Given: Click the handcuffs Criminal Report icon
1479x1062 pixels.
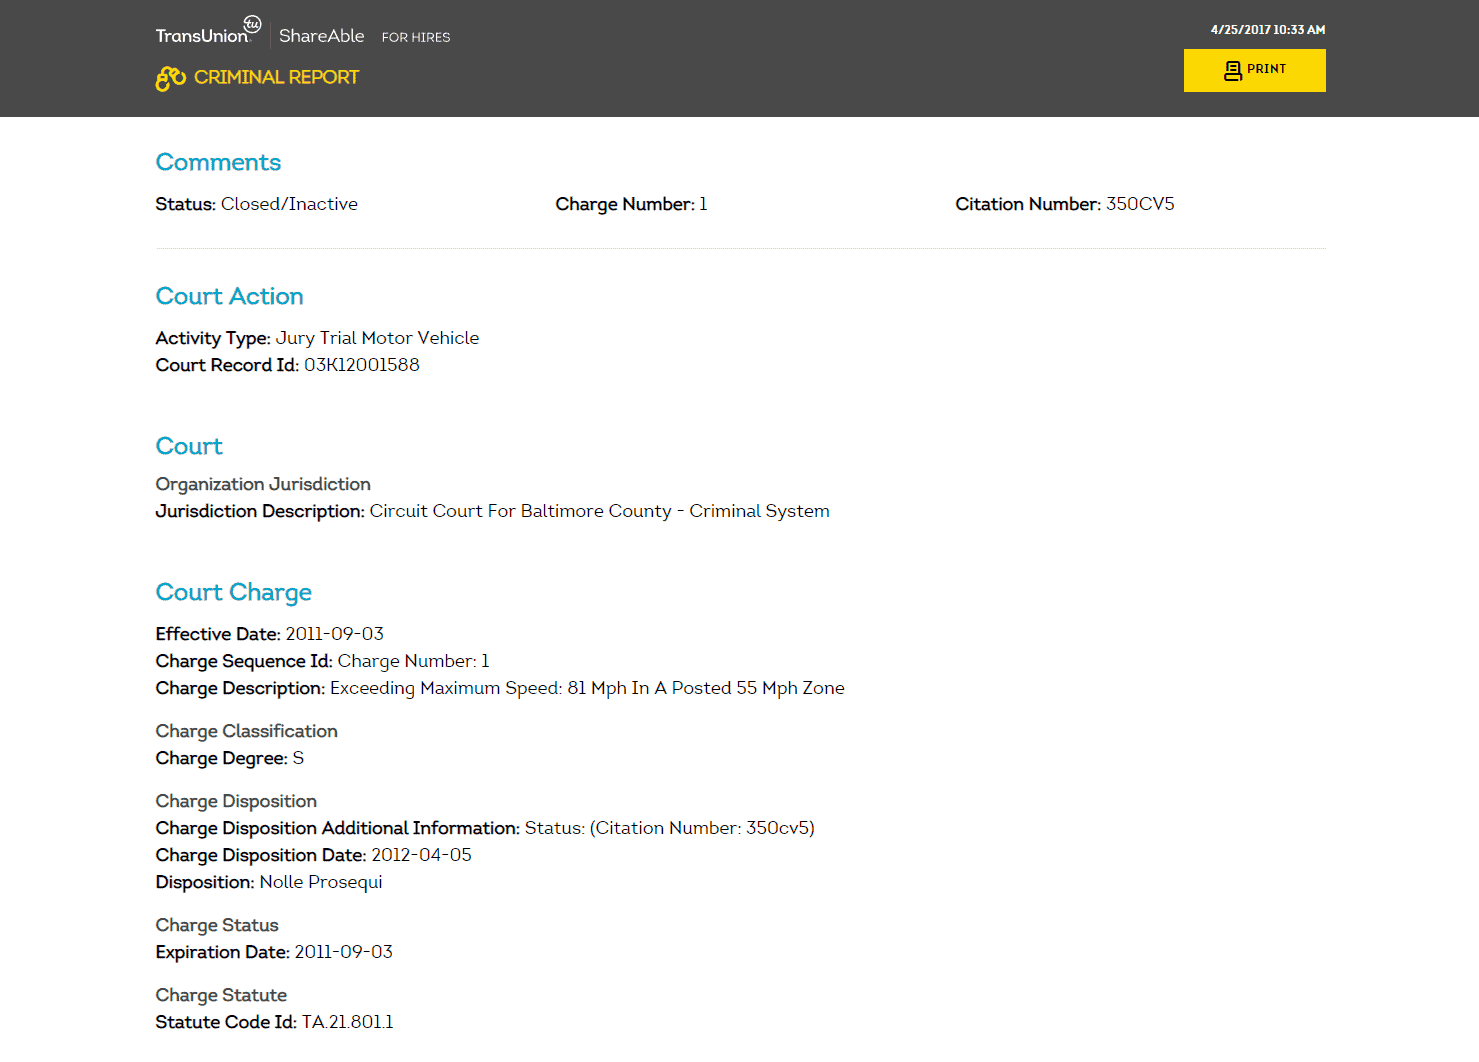Looking at the screenshot, I should 171,78.
